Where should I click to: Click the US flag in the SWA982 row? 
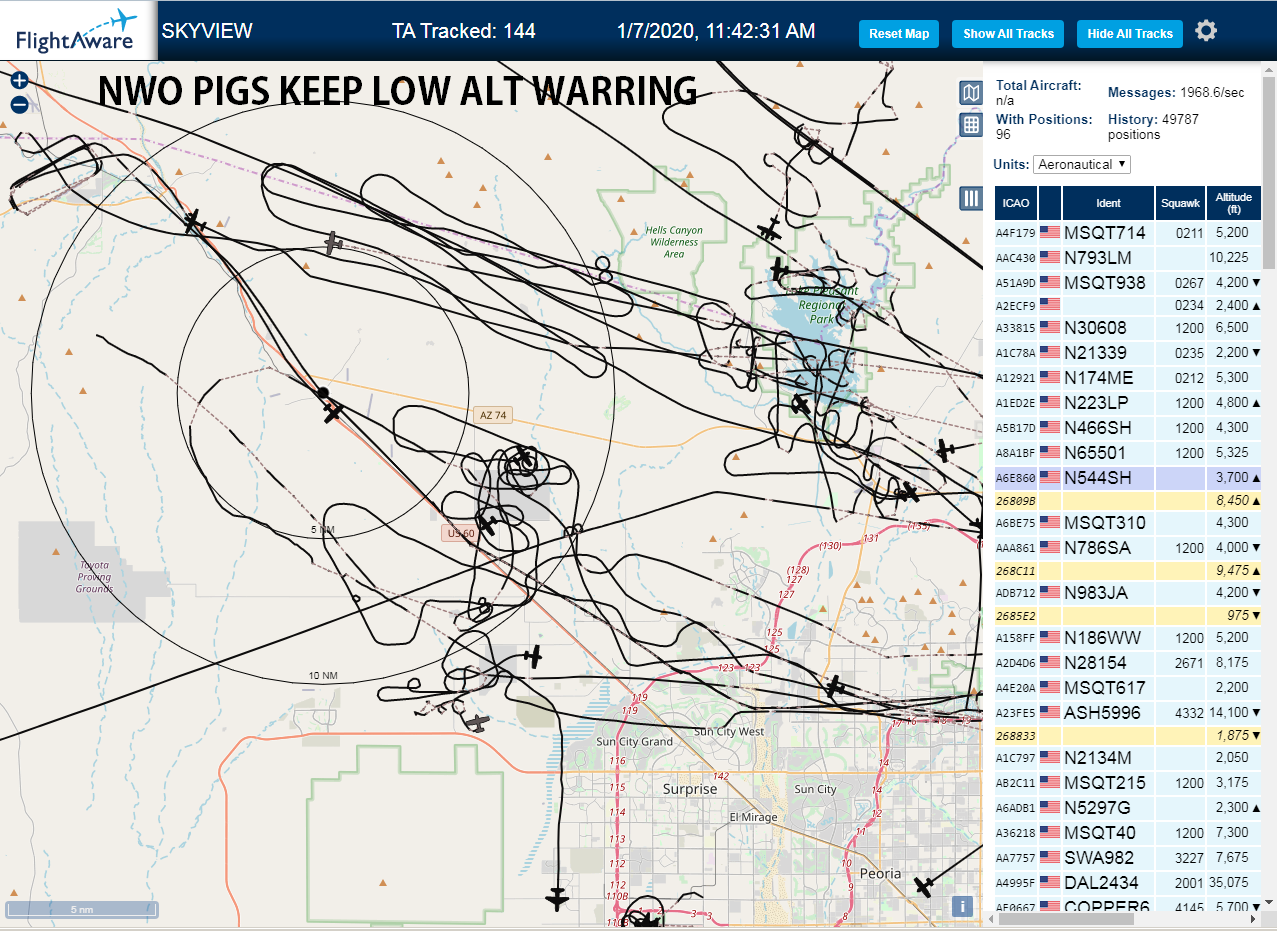(x=1050, y=857)
